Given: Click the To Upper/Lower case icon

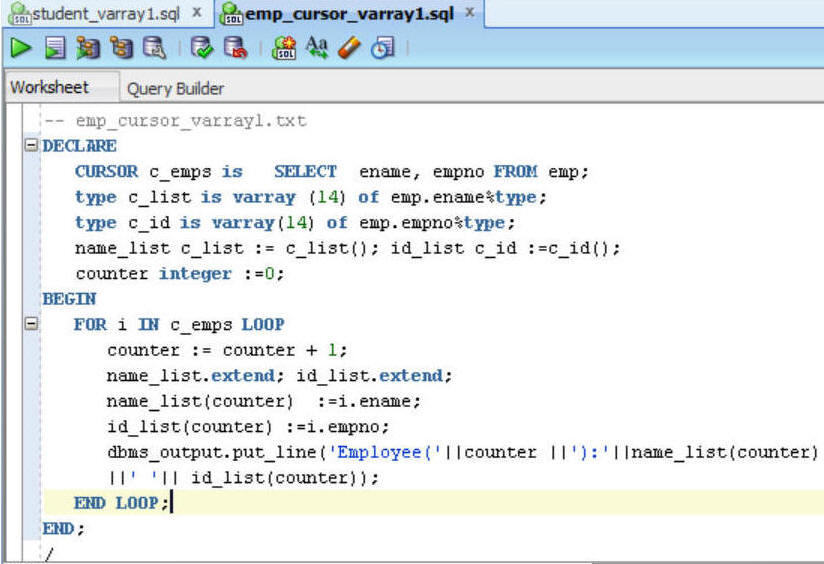Looking at the screenshot, I should pyautogui.click(x=317, y=48).
